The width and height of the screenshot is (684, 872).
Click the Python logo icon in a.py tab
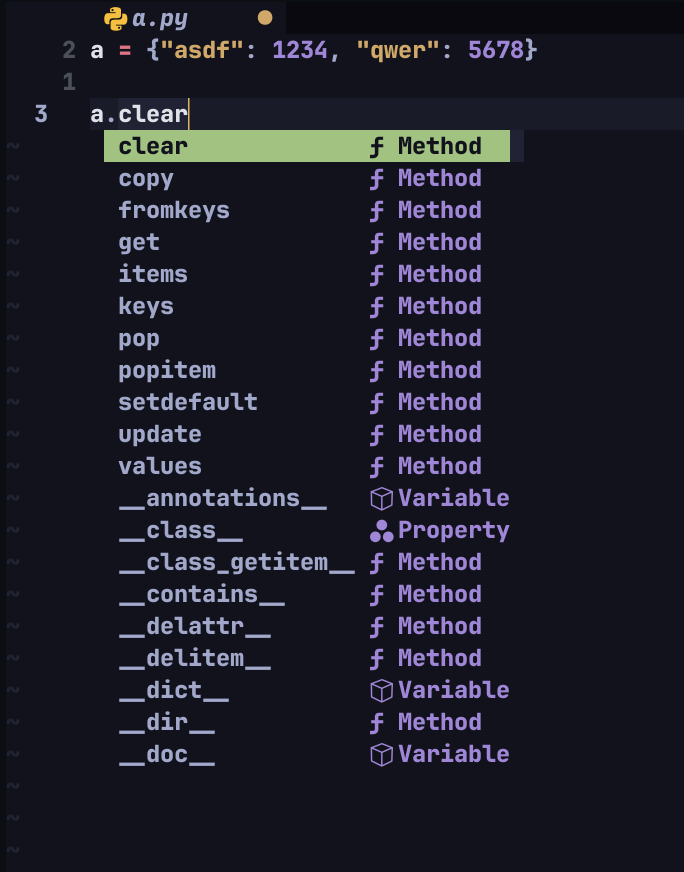(115, 19)
